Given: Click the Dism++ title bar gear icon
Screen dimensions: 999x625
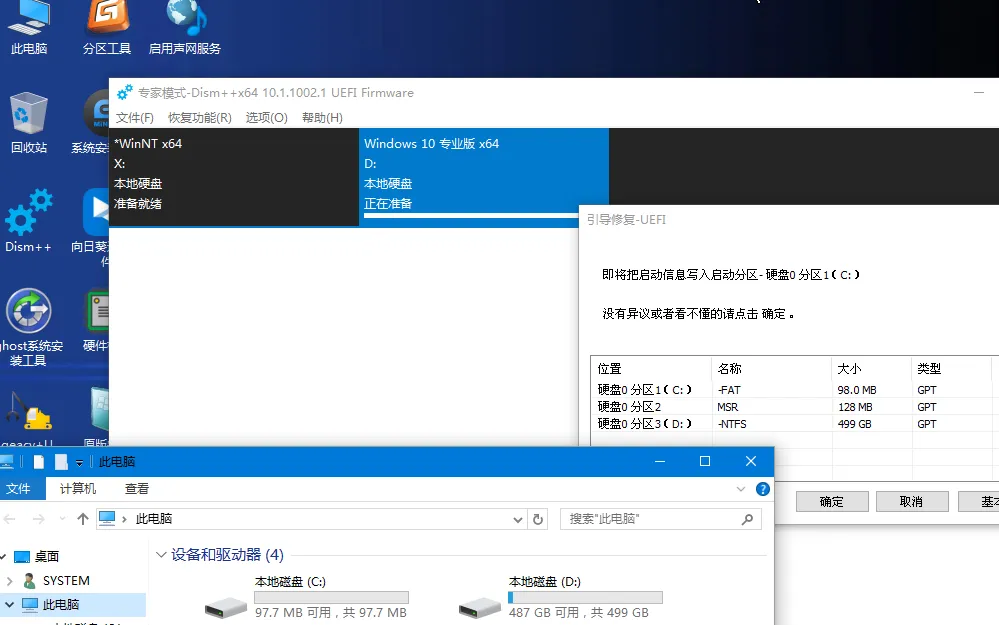Looking at the screenshot, I should [x=124, y=92].
